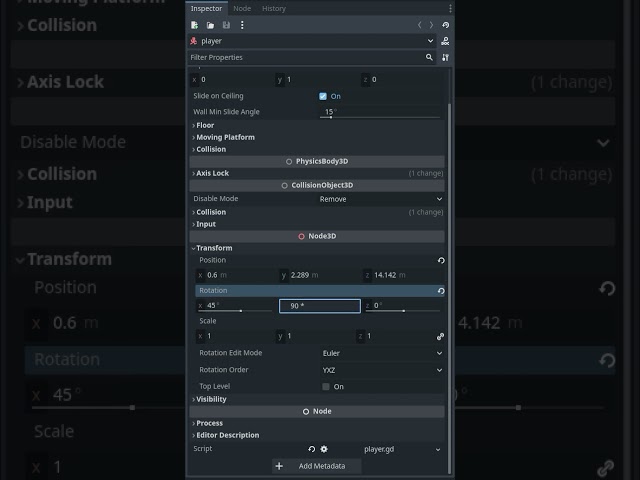Expand the Editor Description section

click(227, 435)
